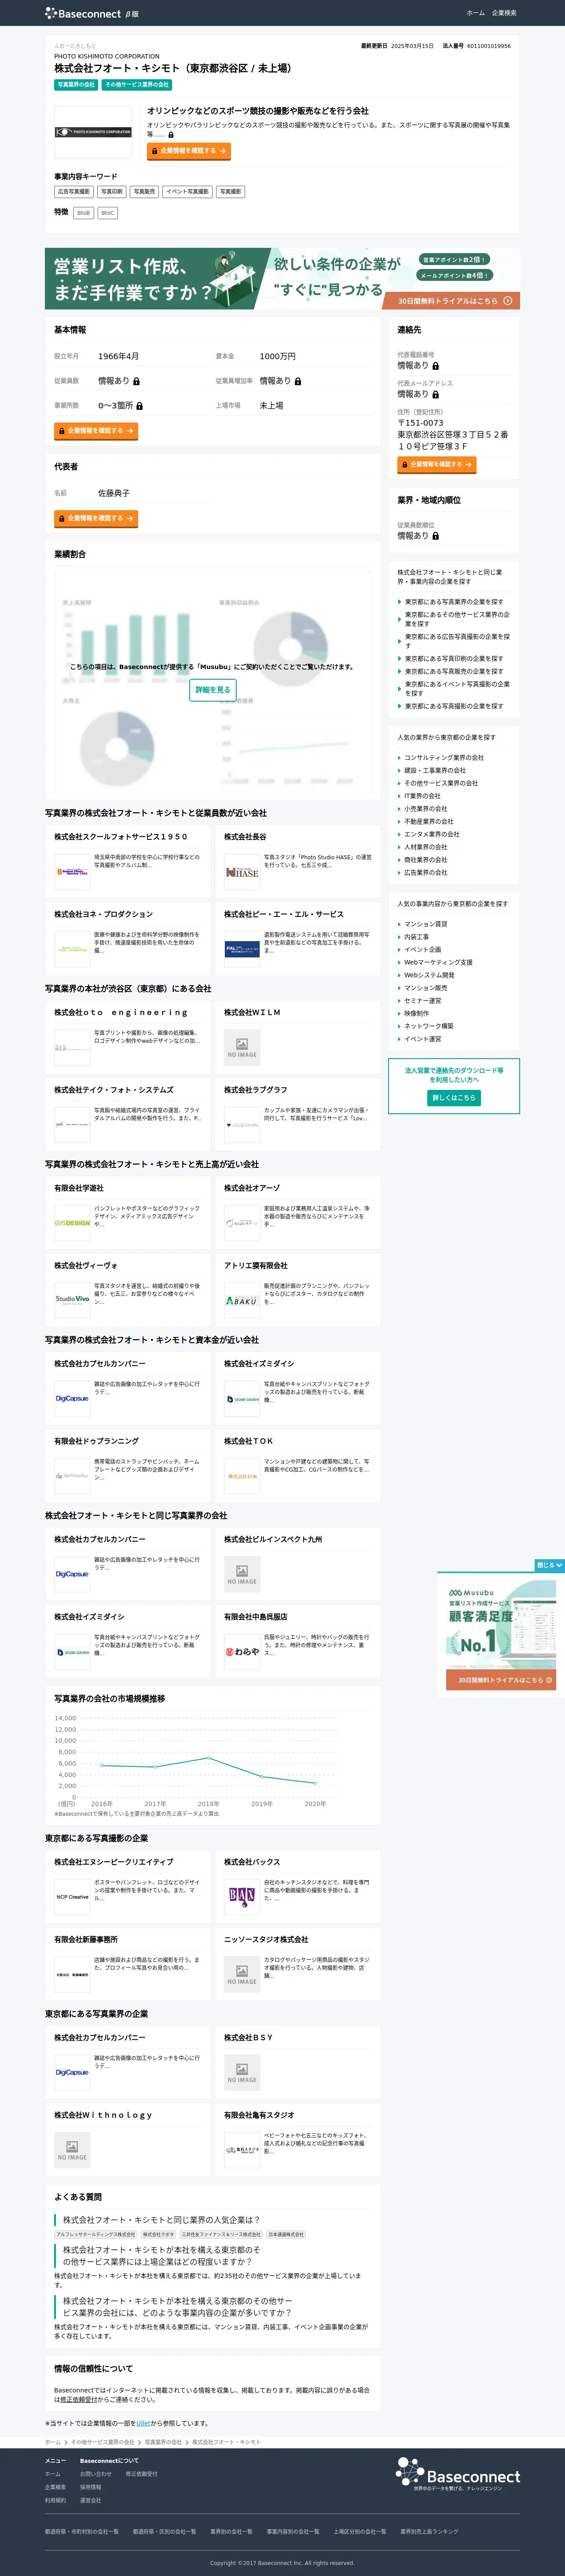The width and height of the screenshot is (565, 2576).
Task: Open 株式会社TOK company card
Action: [x=298, y=1466]
